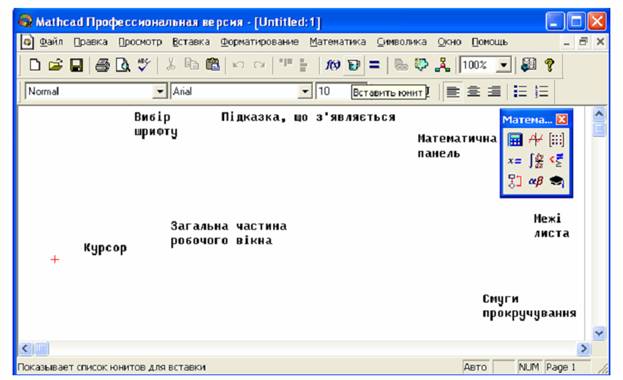The image size is (623, 380).
Task: Toggle align left formatting
Action: click(453, 92)
